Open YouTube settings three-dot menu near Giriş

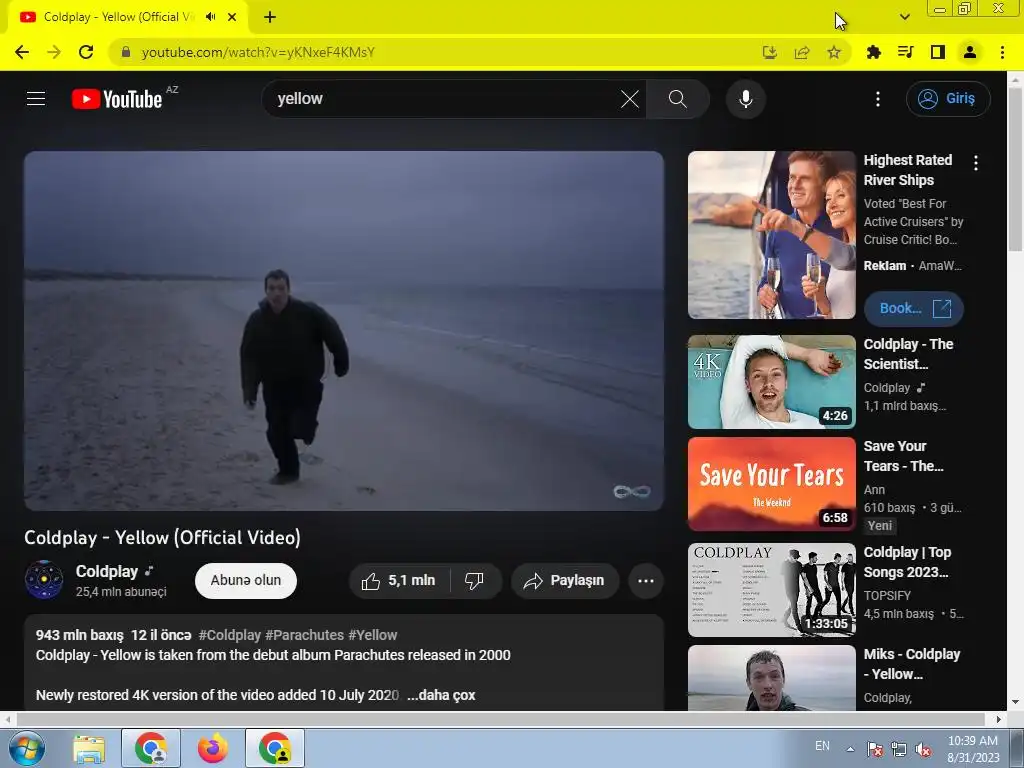878,99
